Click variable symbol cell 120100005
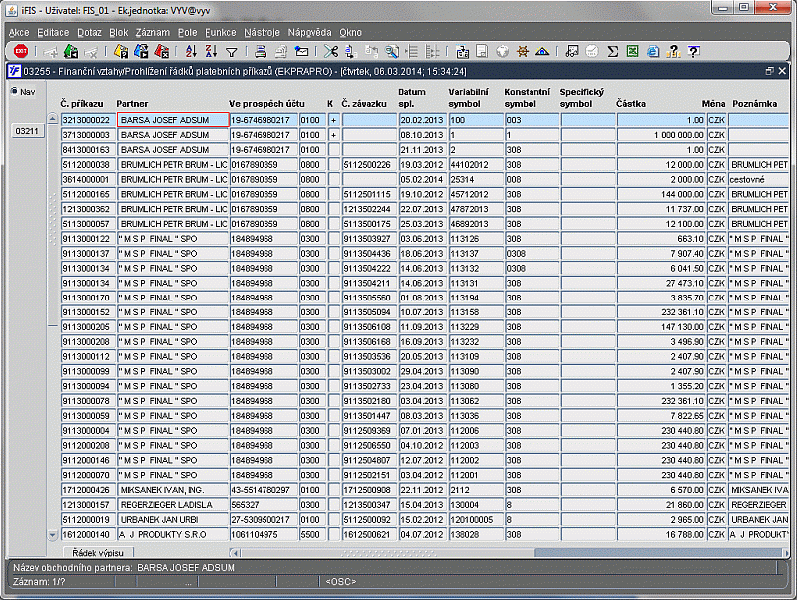Screen dimensions: 797x600 pyautogui.click(x=476, y=520)
